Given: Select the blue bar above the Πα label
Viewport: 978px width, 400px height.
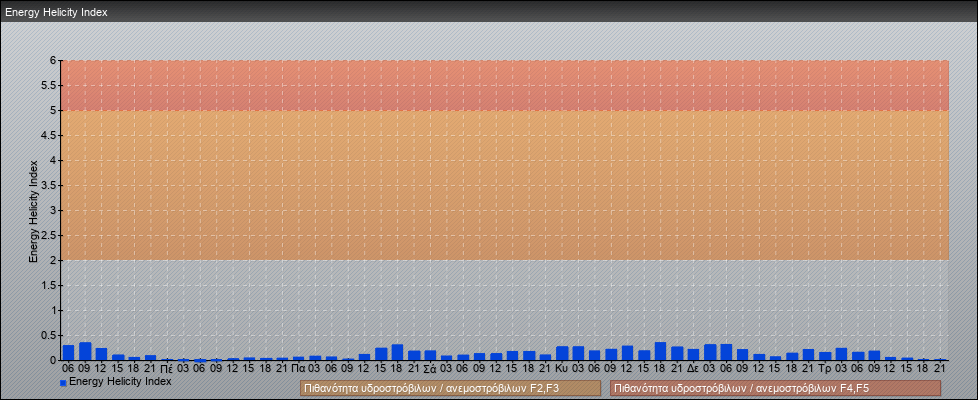Looking at the screenshot, I should 299,358.
